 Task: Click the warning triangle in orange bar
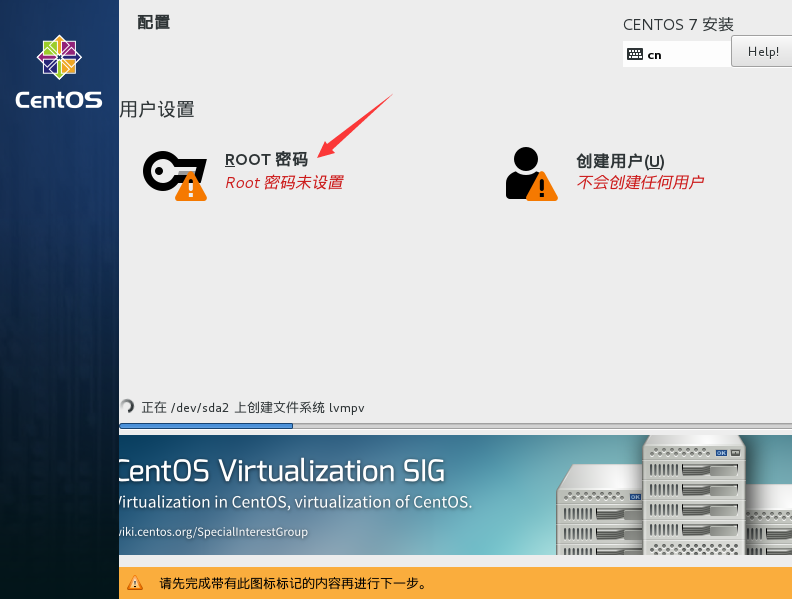[135, 583]
